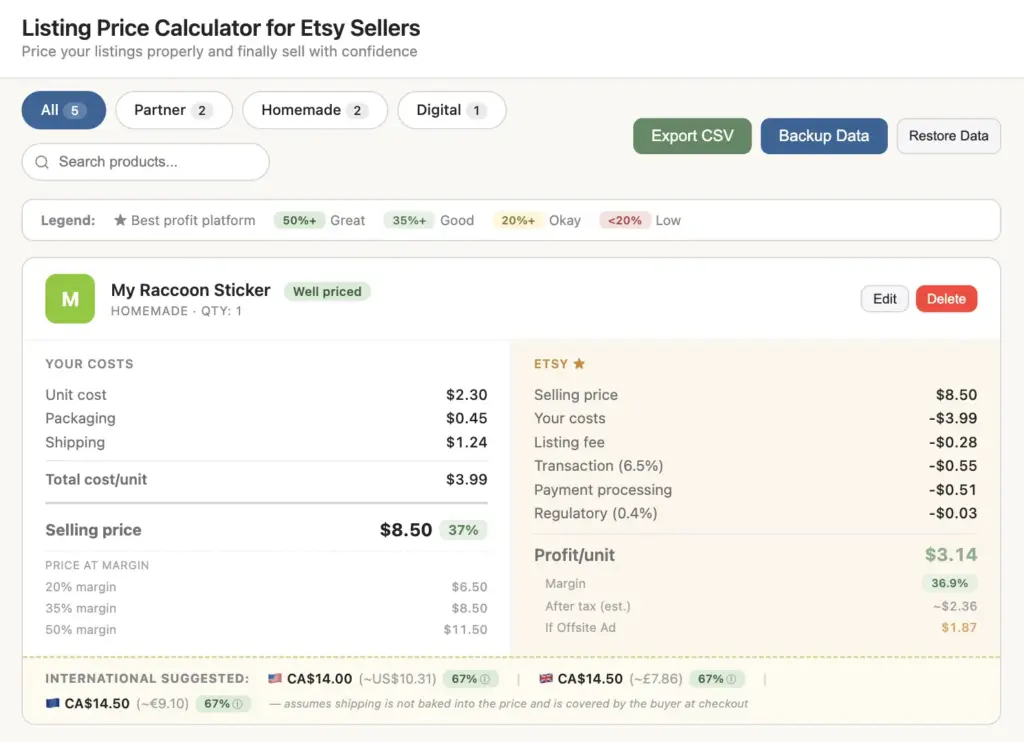Click the 50% margin price $11.50

(x=465, y=630)
